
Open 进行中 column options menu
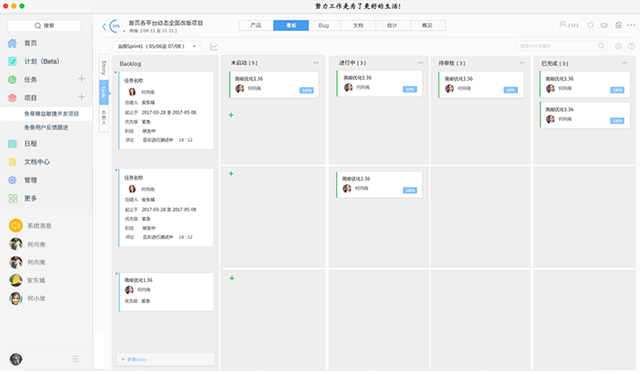(420, 63)
